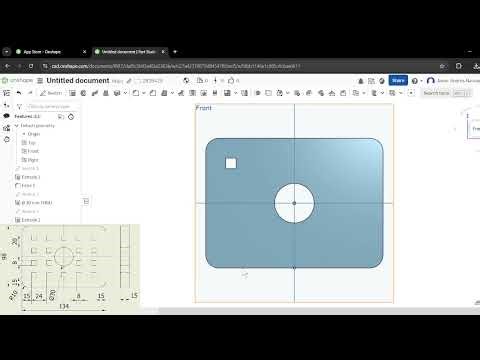Image resolution: width=480 pixels, height=360 pixels.
Task: Select the Revolve tool icon
Action: [83, 93]
